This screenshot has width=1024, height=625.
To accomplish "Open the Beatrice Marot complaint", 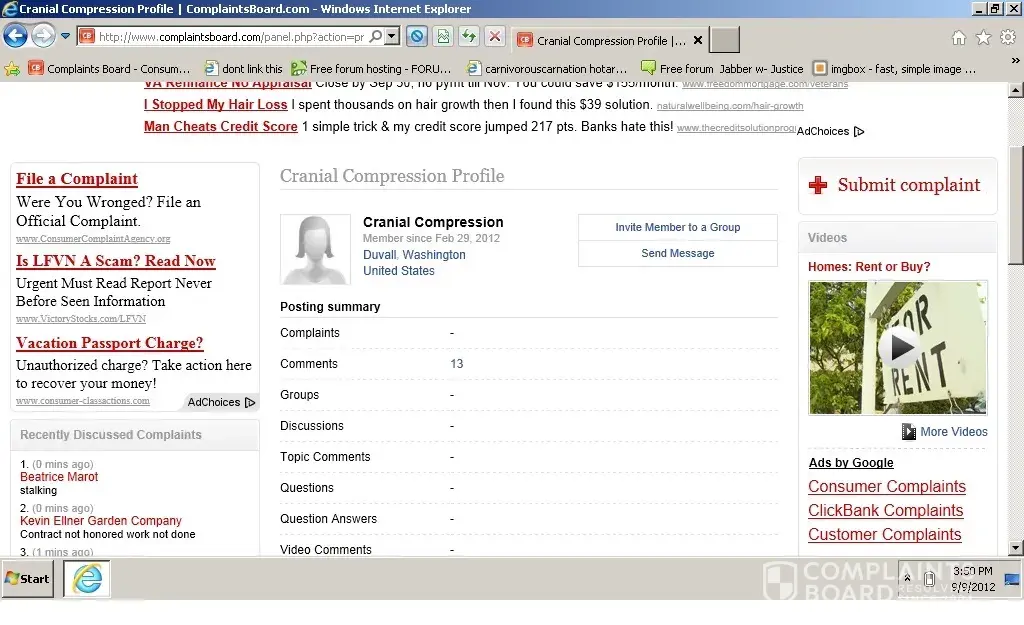I will click(x=59, y=477).
